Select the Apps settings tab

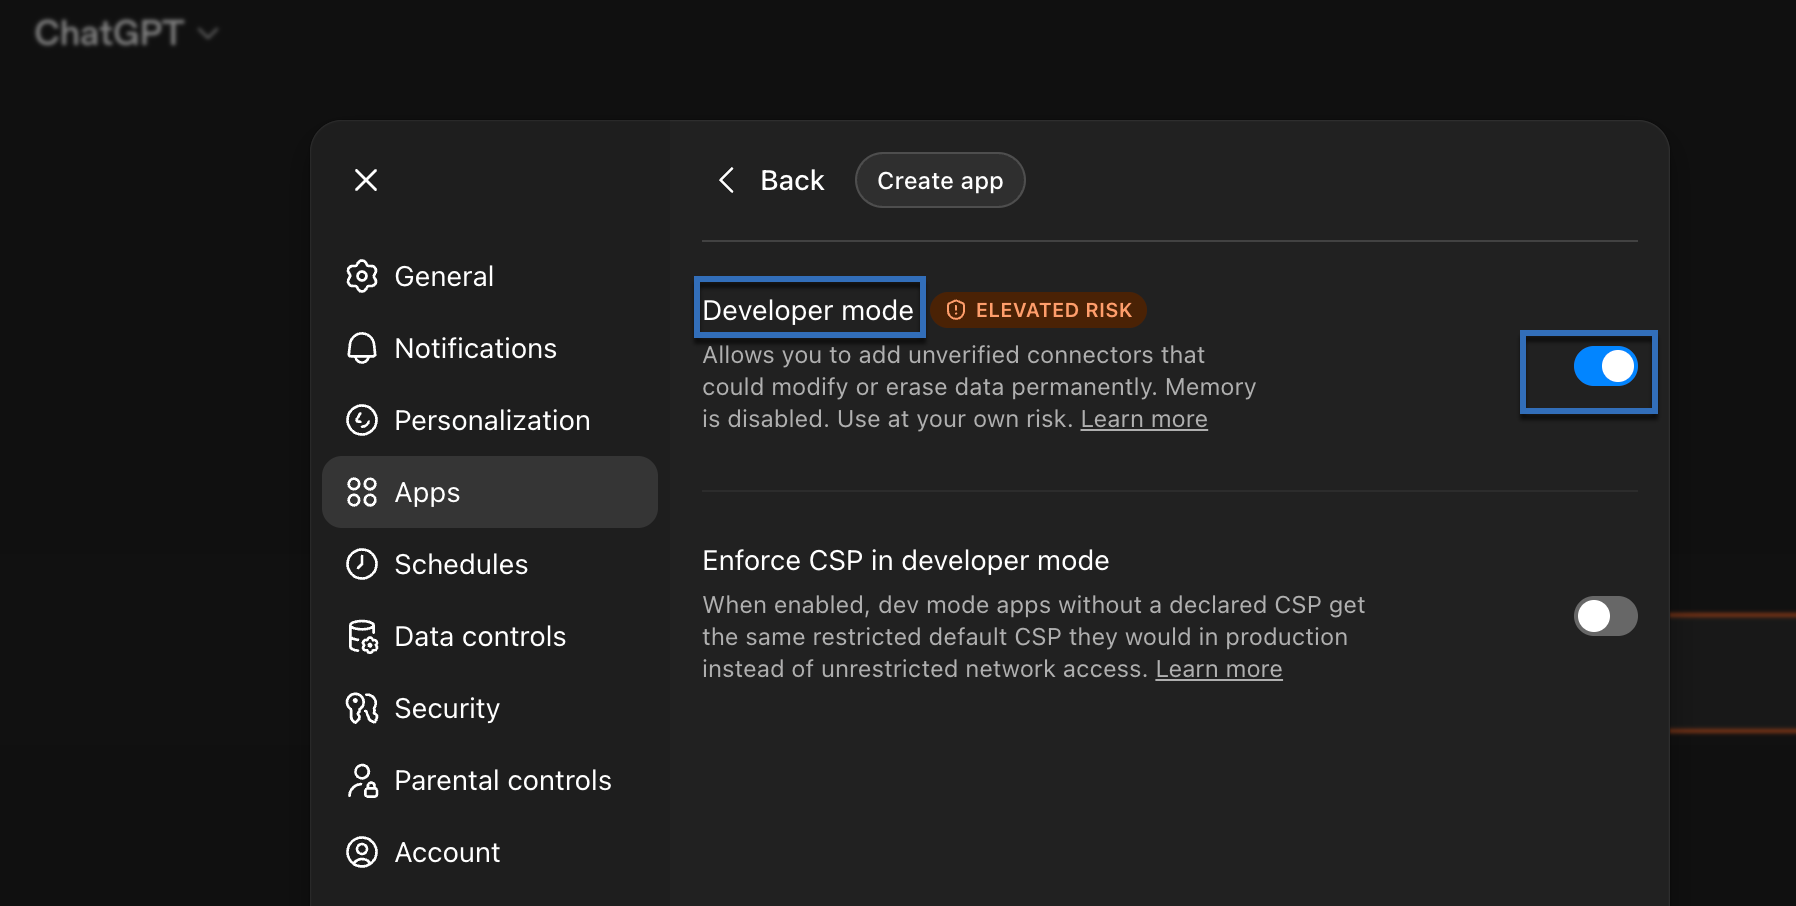(490, 492)
